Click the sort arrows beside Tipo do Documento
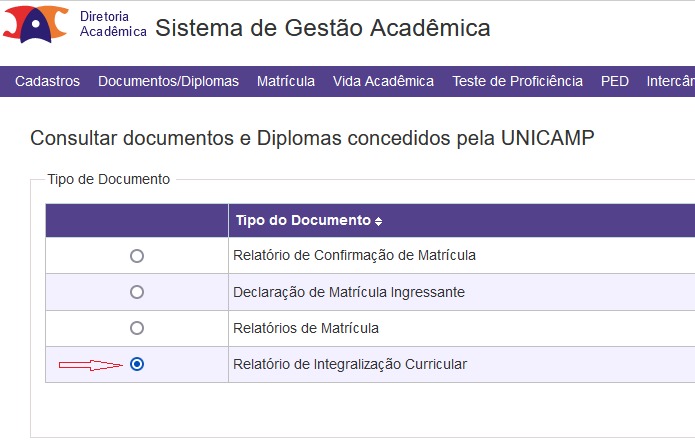This screenshot has width=695, height=445. tap(378, 221)
